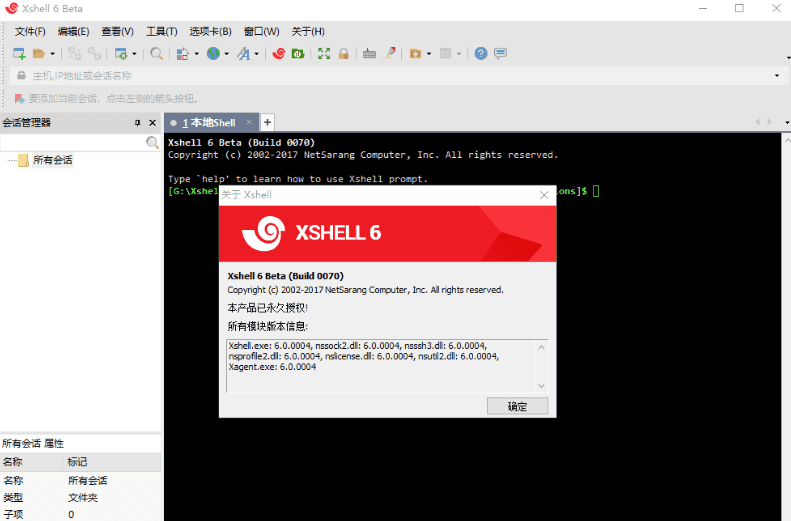Select the 所有会话 folder in tree

tap(53, 160)
